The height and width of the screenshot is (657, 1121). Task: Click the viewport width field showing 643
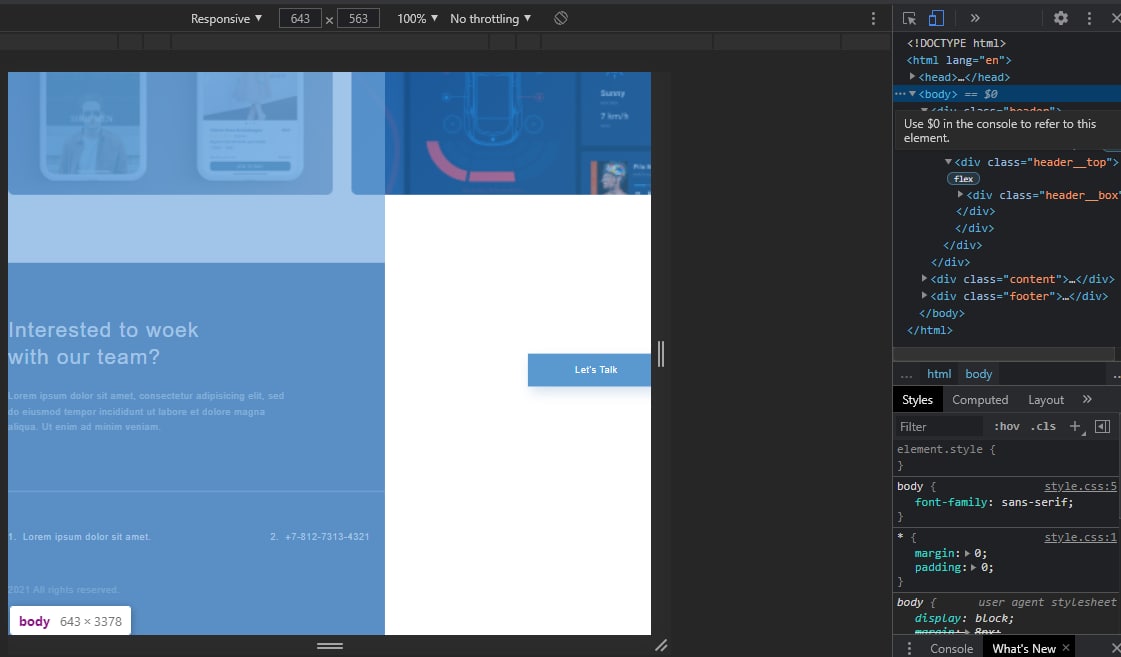(300, 19)
